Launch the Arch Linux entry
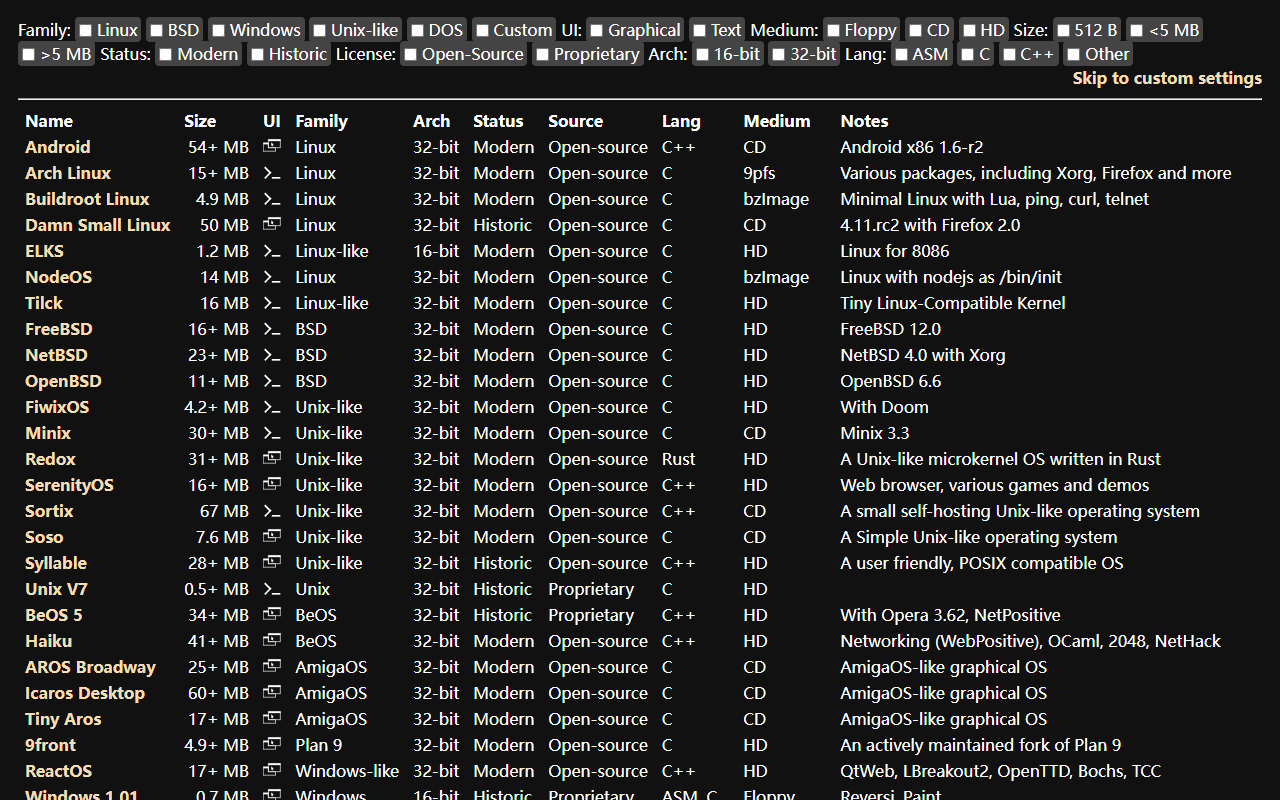Screen dimensions: 1280x800 [68, 173]
